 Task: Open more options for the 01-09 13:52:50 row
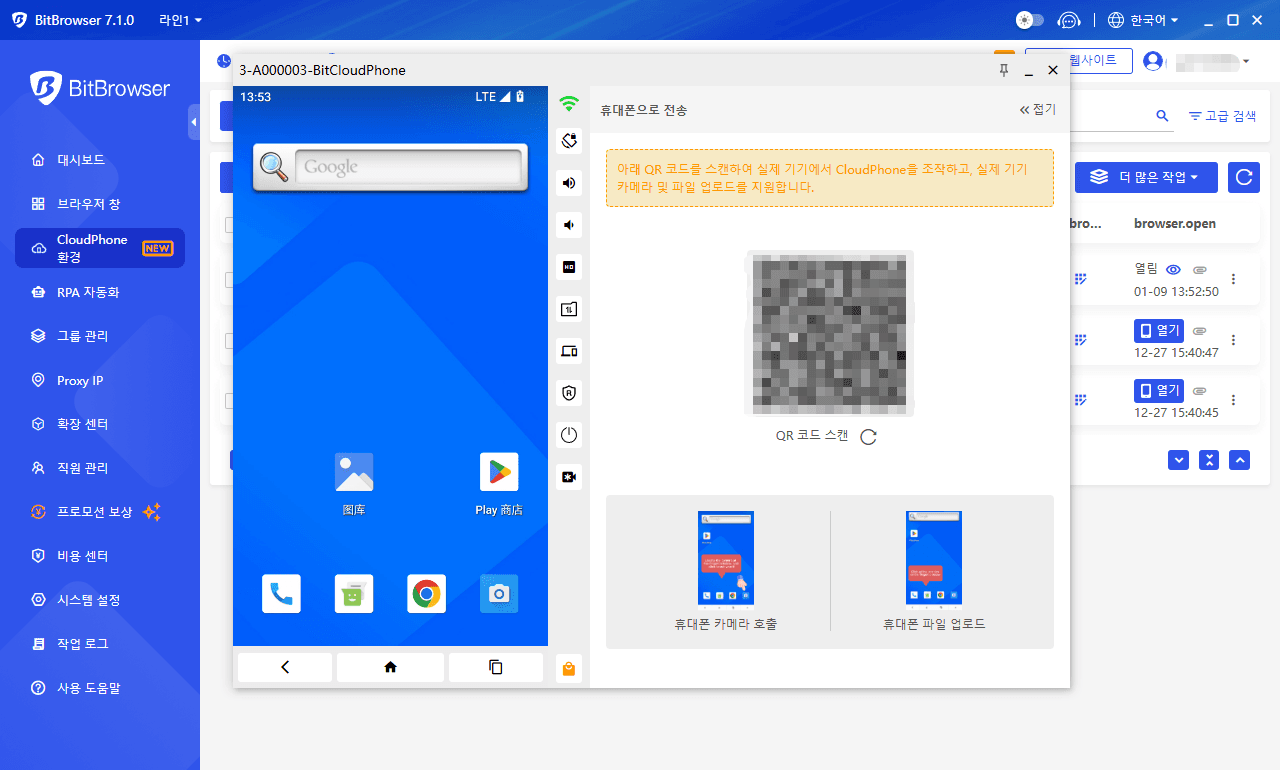pos(1233,279)
